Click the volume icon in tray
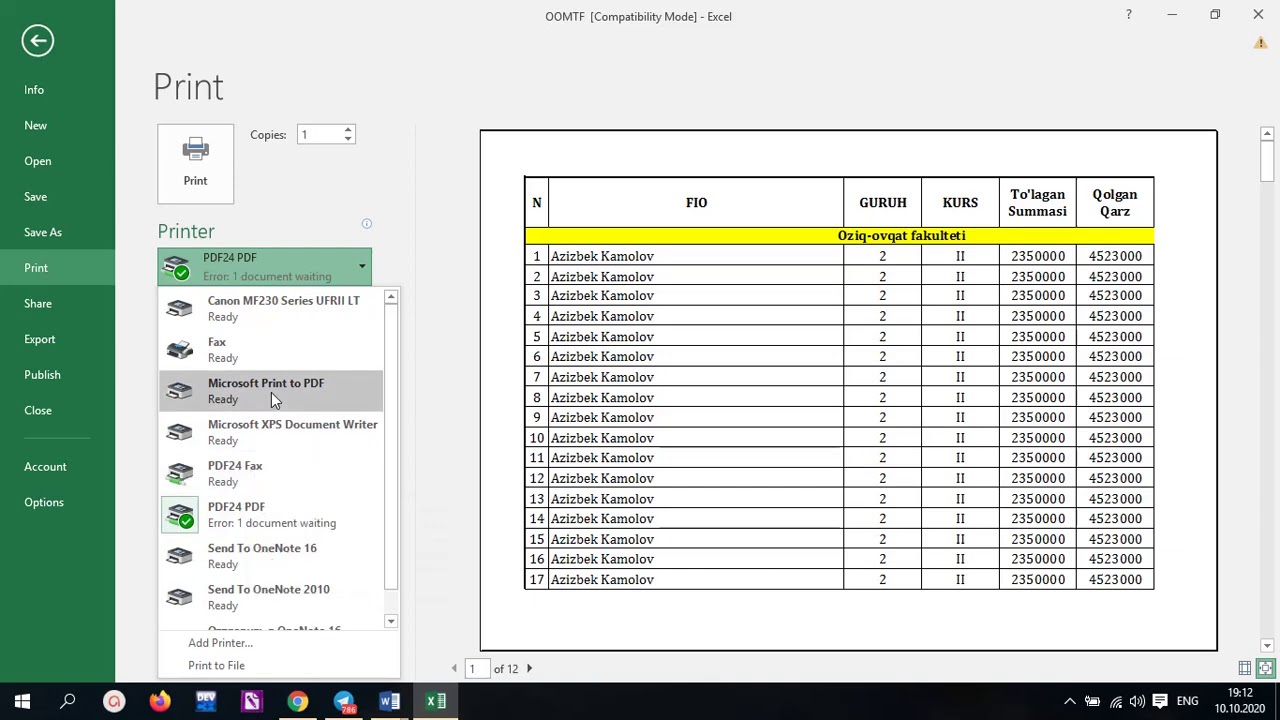Screen dimensions: 1280x720 [x=1138, y=702]
